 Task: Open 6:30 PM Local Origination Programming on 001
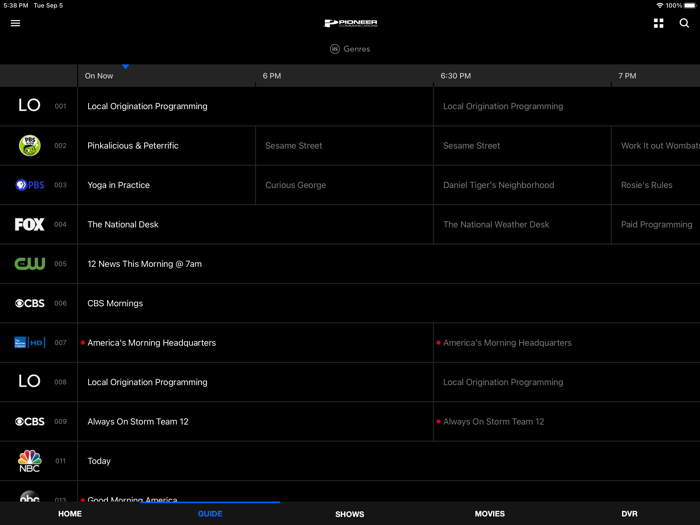point(567,106)
